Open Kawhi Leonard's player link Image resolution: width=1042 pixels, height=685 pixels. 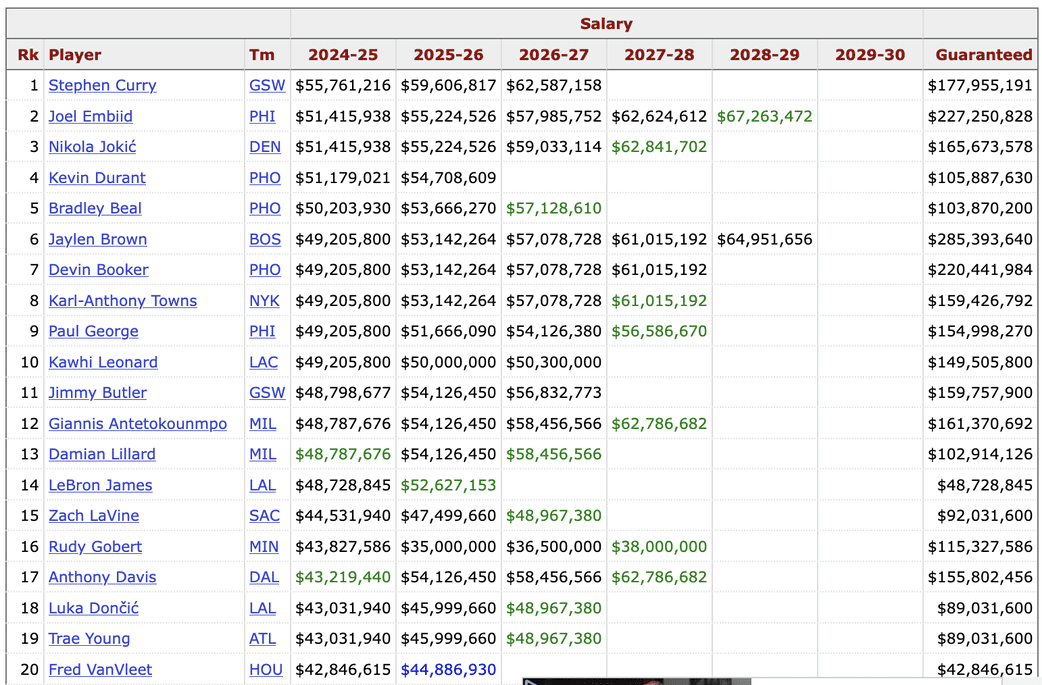click(x=103, y=362)
